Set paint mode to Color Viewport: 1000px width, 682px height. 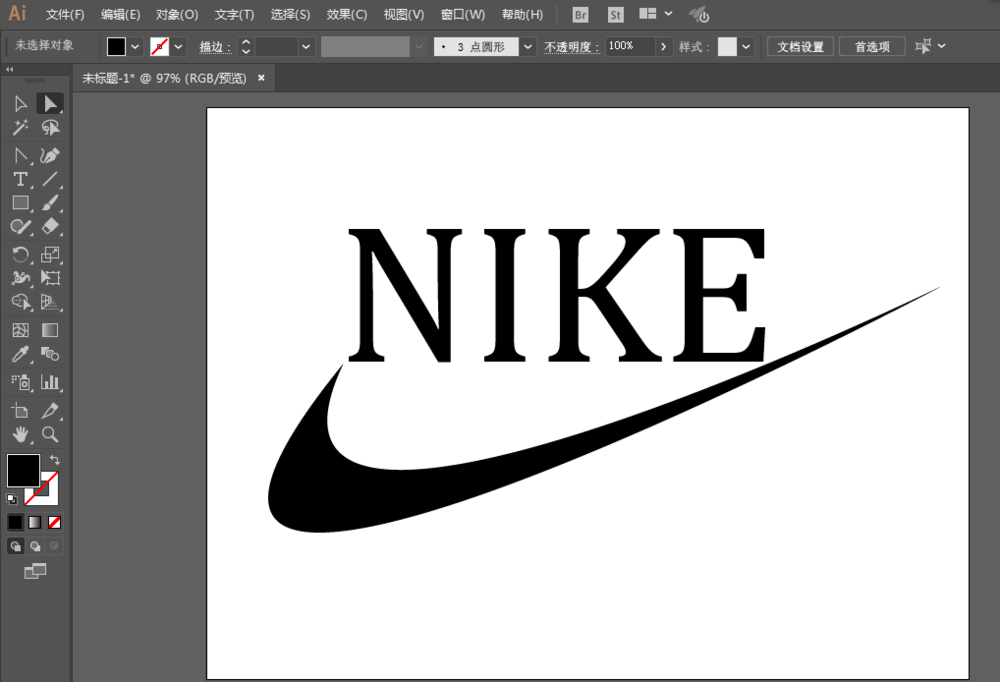pyautogui.click(x=15, y=523)
